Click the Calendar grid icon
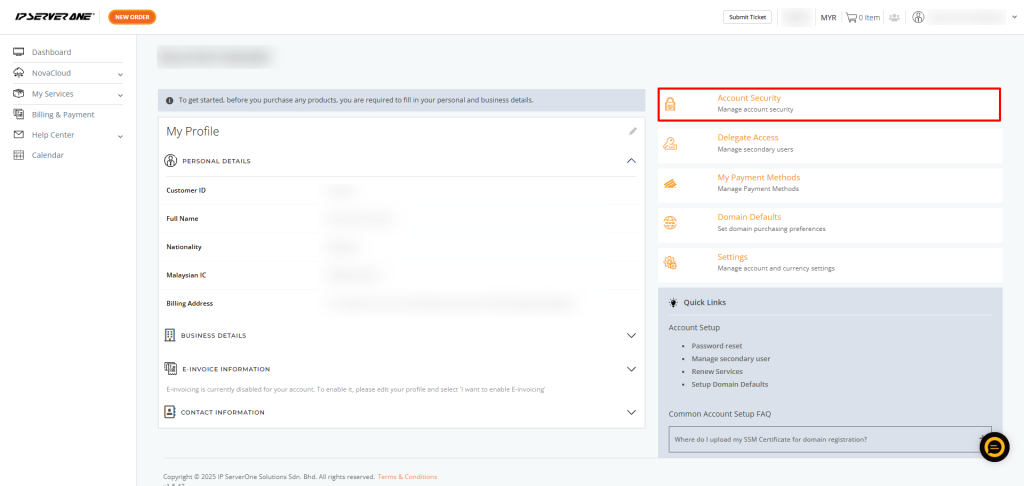Viewport: 1024px width, 486px height. click(19, 155)
